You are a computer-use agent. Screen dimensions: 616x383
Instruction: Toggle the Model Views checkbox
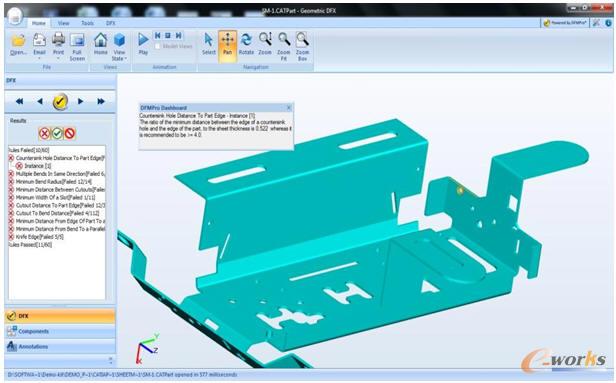point(158,46)
